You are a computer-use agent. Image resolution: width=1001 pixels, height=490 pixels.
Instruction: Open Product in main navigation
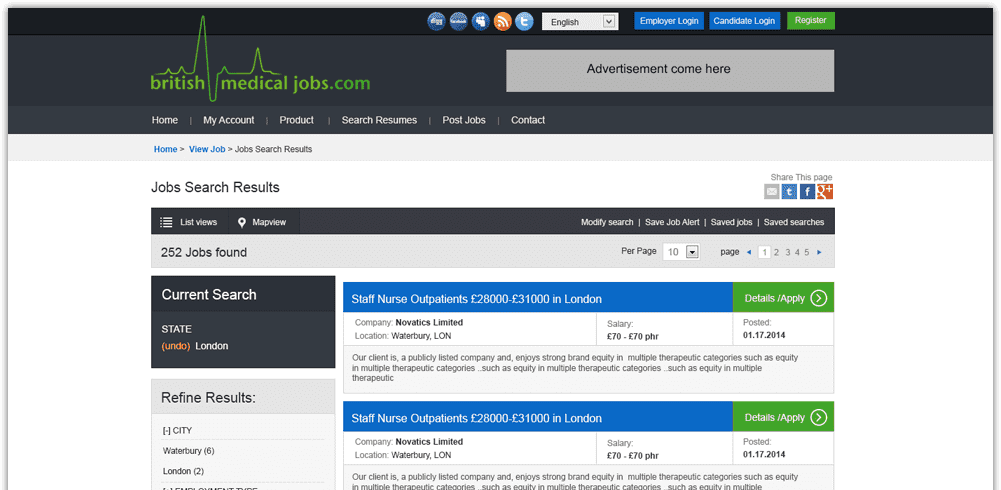coord(297,120)
